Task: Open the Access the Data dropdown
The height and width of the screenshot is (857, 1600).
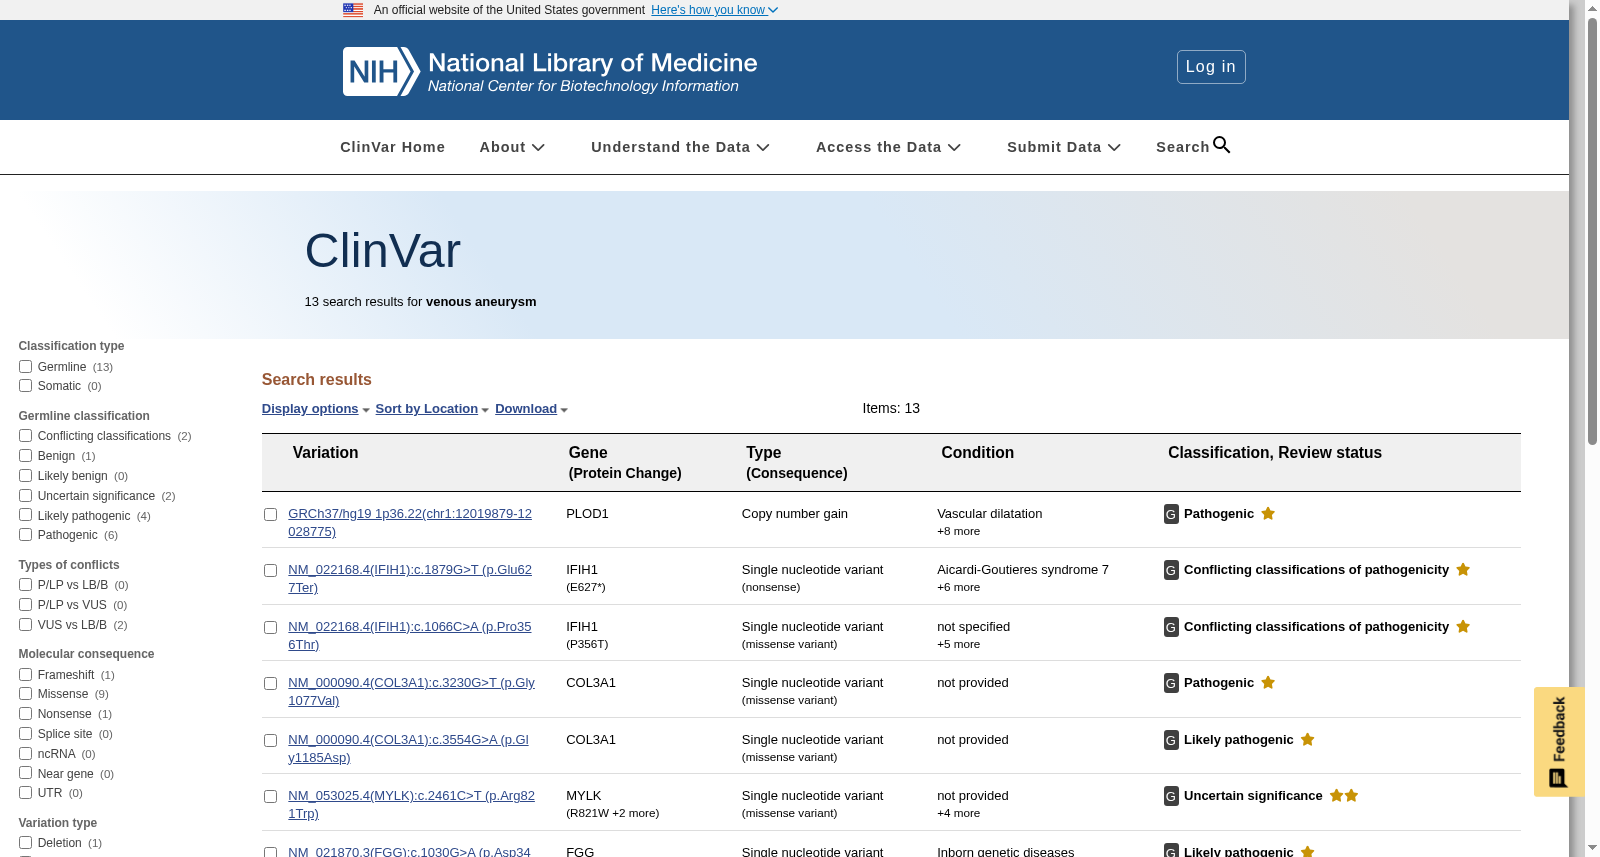Action: [888, 147]
